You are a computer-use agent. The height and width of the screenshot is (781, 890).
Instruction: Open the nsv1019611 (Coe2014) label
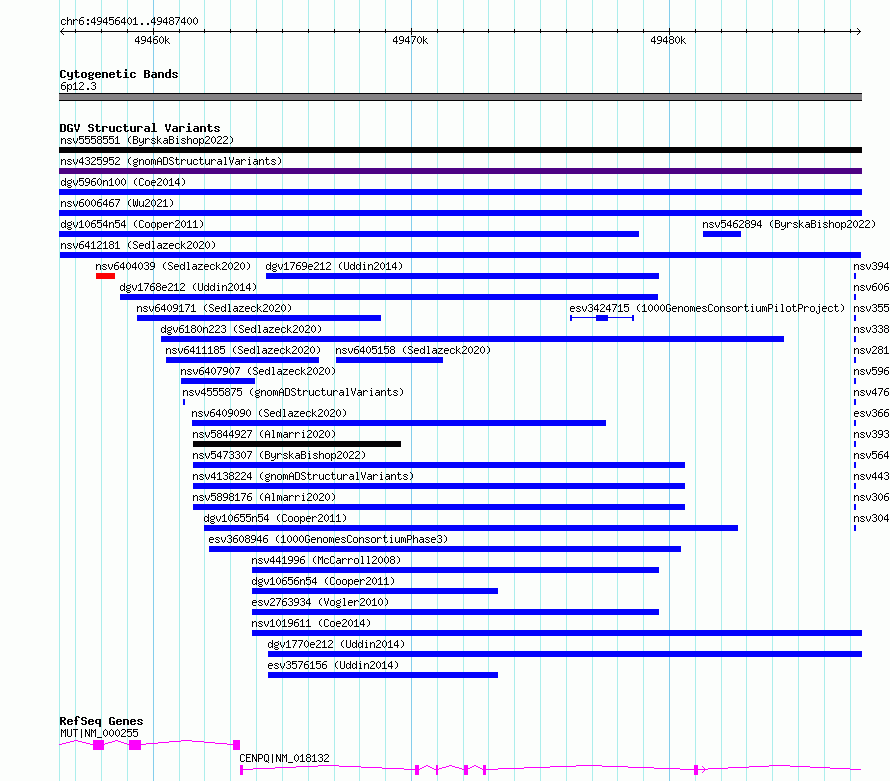click(311, 623)
